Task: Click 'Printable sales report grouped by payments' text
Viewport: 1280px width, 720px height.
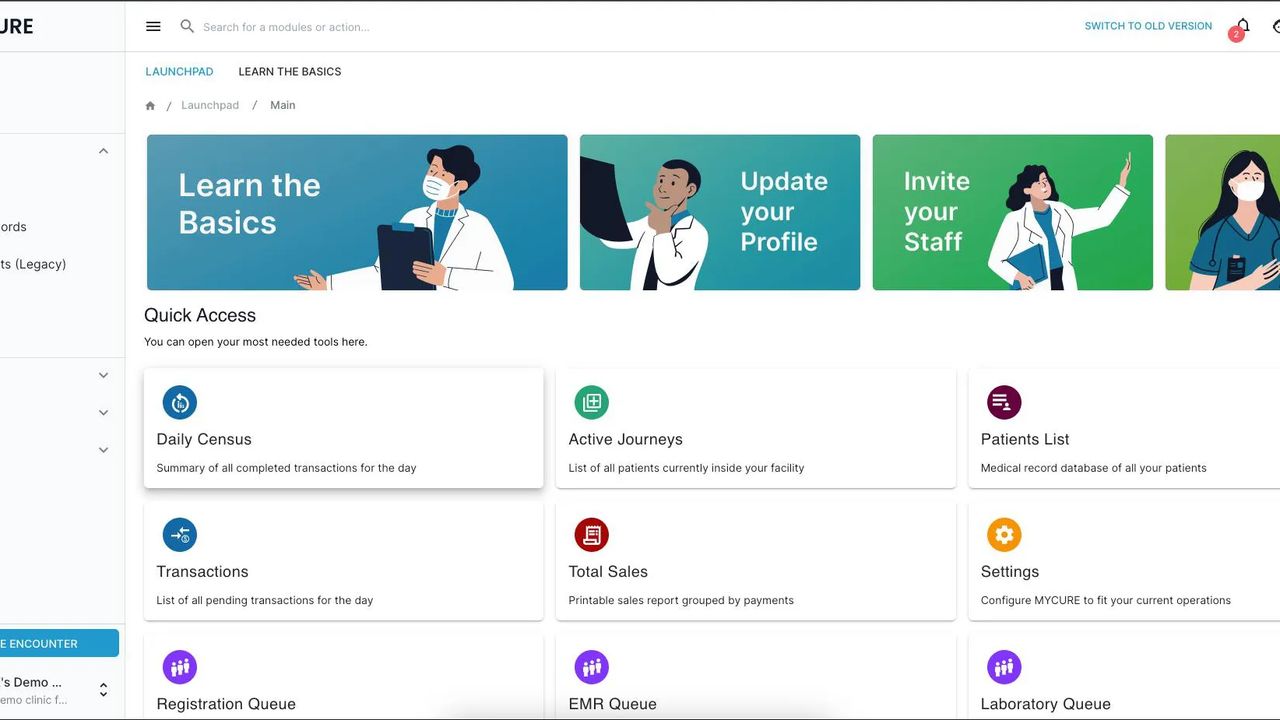Action: pos(681,601)
